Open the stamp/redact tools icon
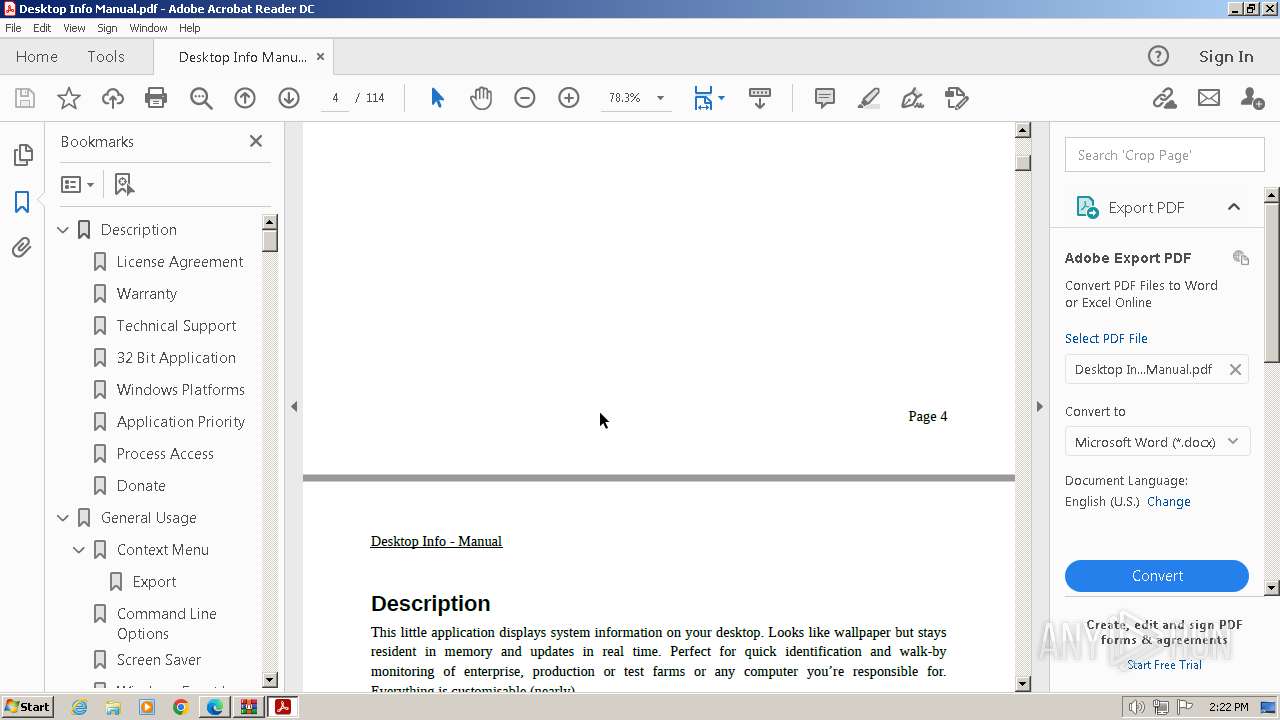Viewport: 1280px width, 720px height. [x=957, y=98]
